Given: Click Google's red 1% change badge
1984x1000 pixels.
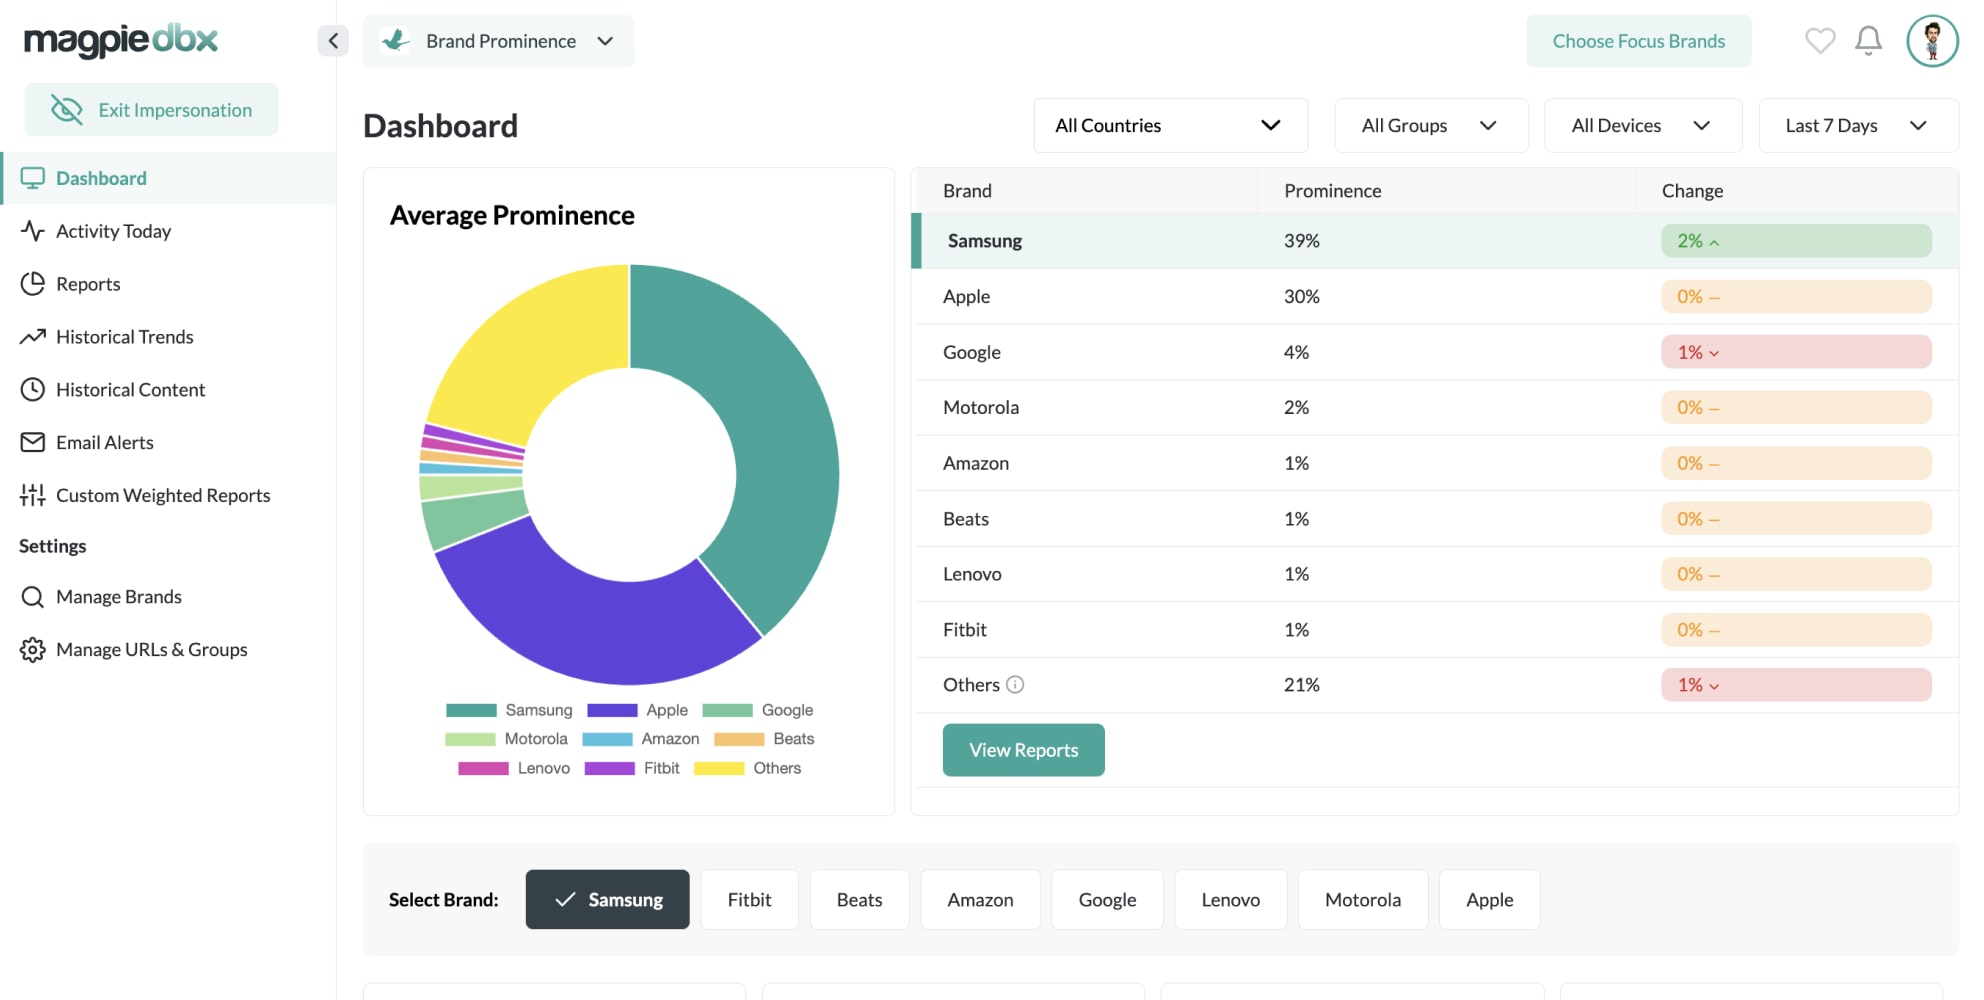Looking at the screenshot, I should coord(1796,352).
